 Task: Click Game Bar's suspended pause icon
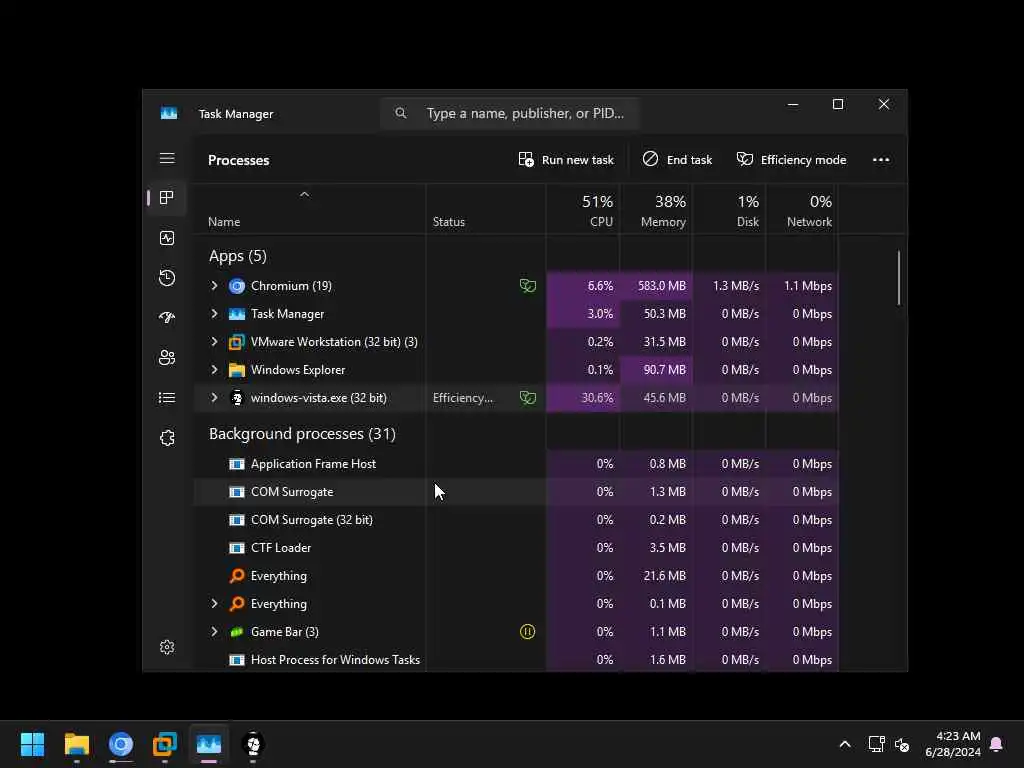tap(528, 632)
